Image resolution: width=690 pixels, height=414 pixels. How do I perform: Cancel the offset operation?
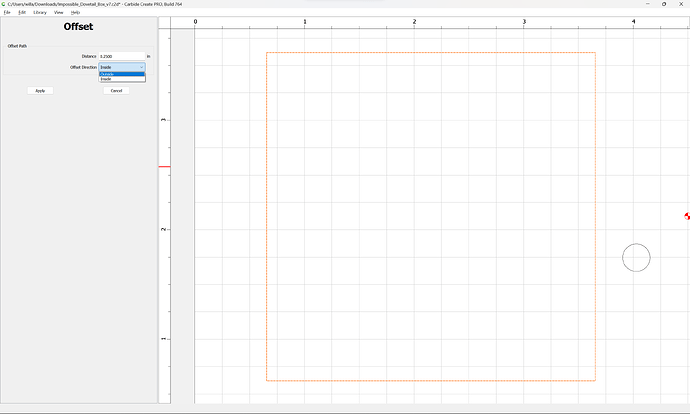[116, 91]
